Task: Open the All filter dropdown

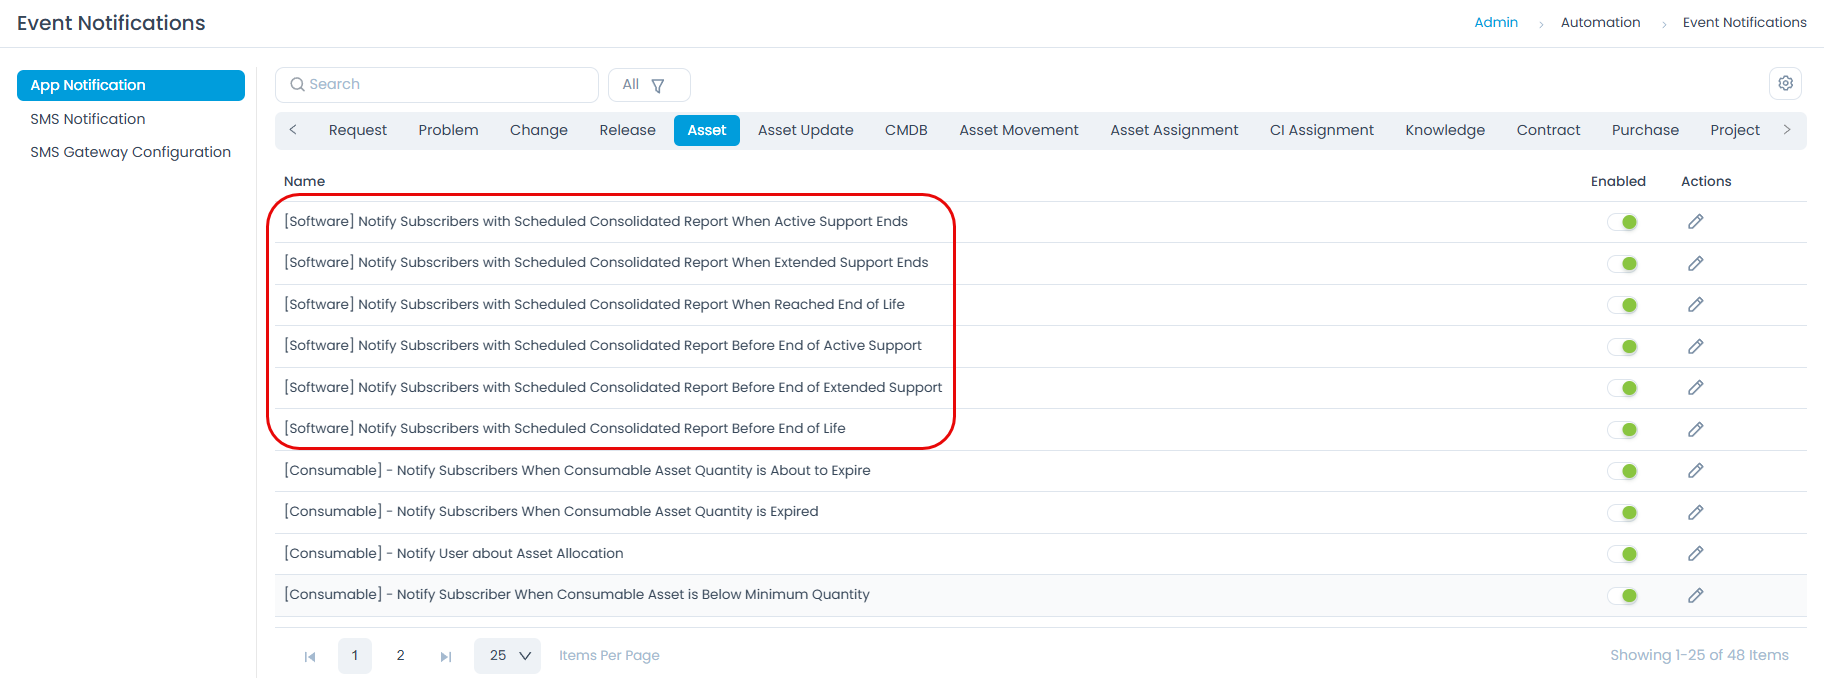Action: click(x=648, y=85)
